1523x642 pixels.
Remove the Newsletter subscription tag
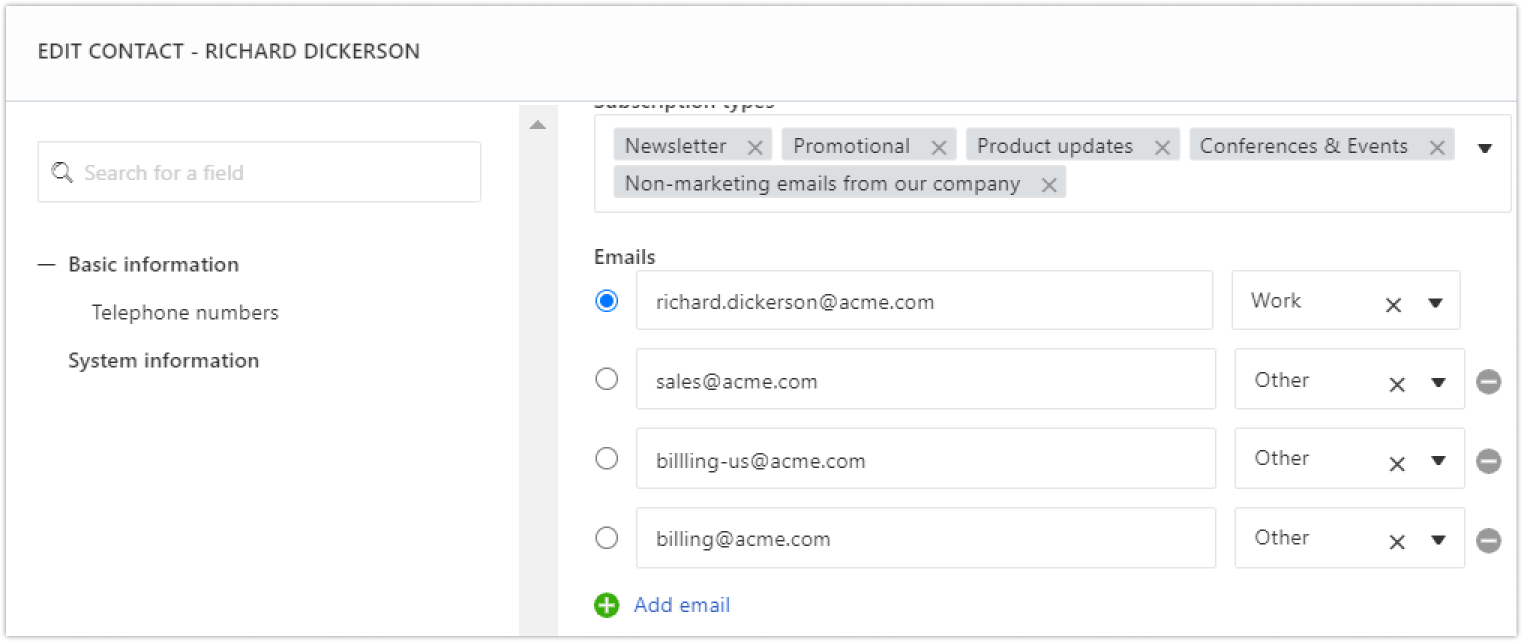757,145
